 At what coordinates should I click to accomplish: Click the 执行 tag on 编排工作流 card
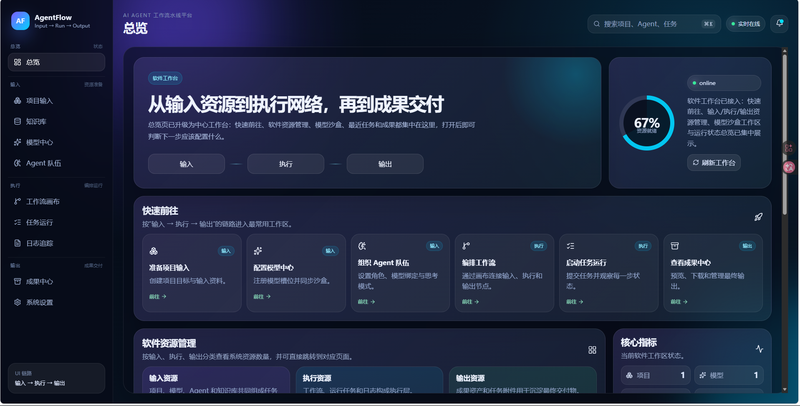(x=539, y=246)
